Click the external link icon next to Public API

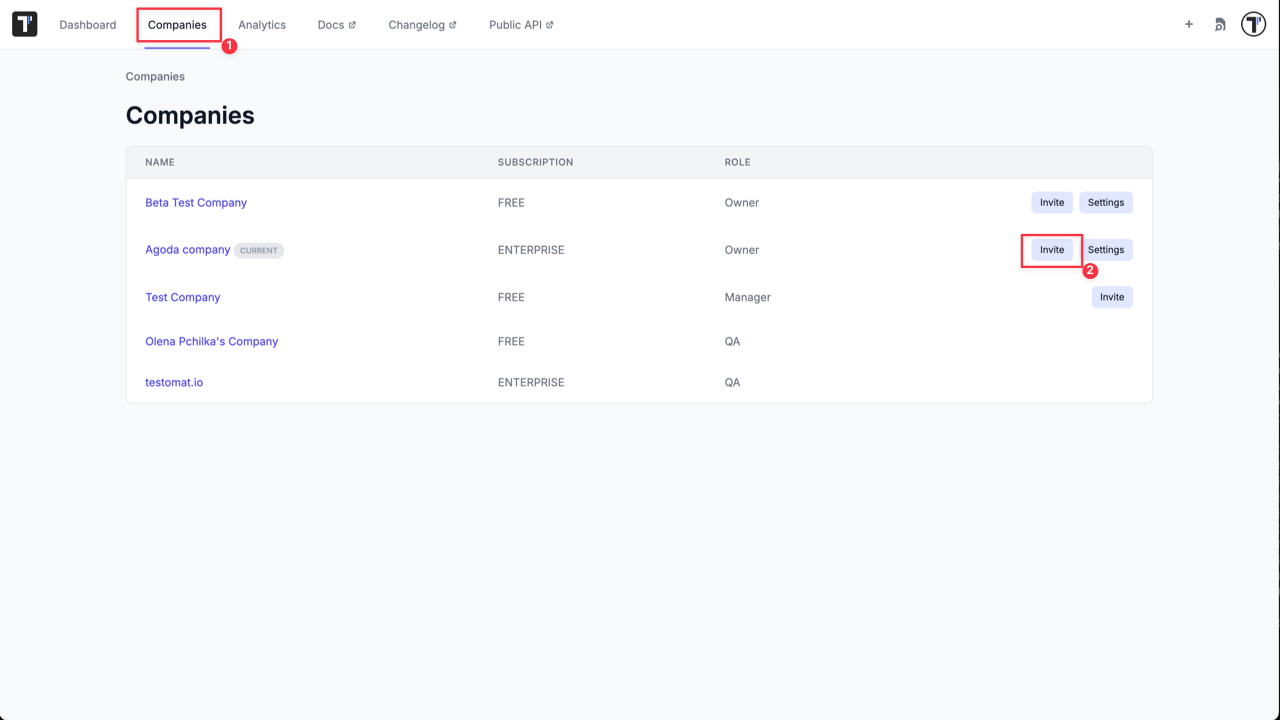tap(547, 24)
